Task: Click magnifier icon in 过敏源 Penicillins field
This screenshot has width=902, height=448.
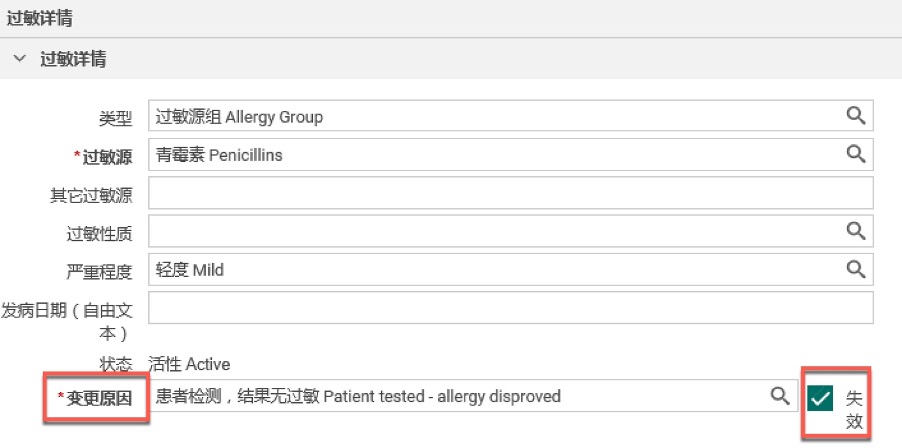Action: pos(856,154)
